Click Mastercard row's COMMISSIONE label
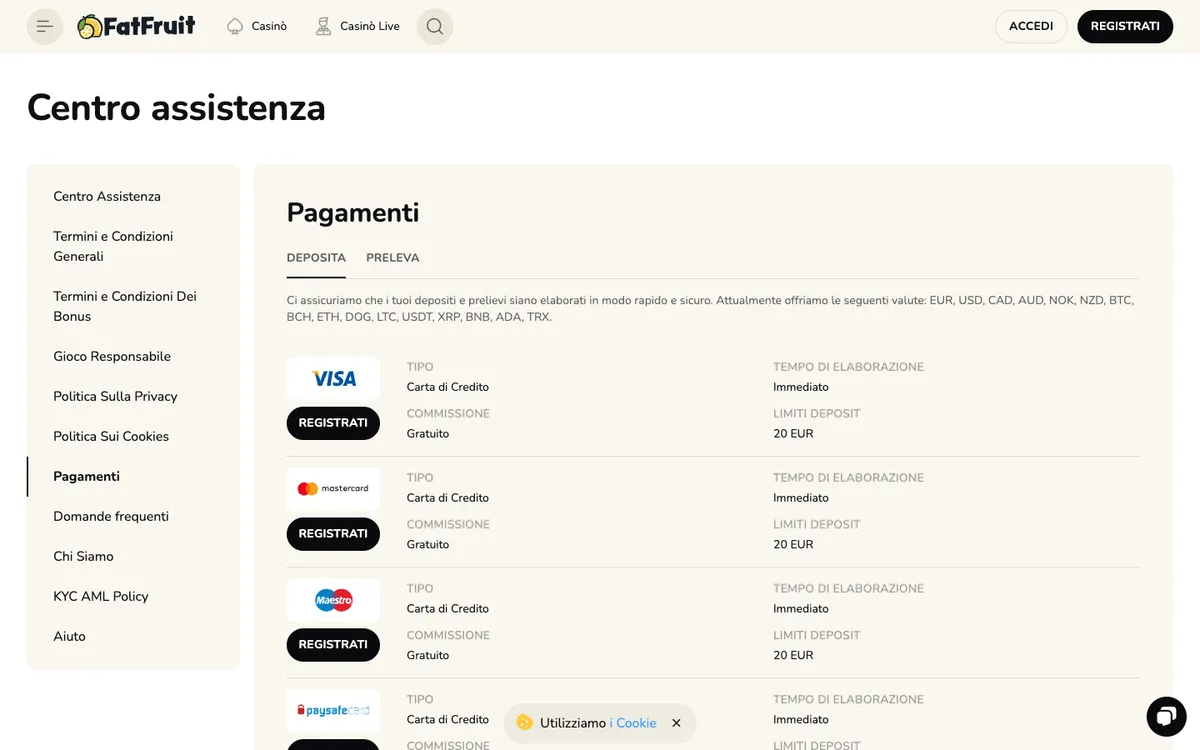The image size is (1200, 750). coord(448,524)
